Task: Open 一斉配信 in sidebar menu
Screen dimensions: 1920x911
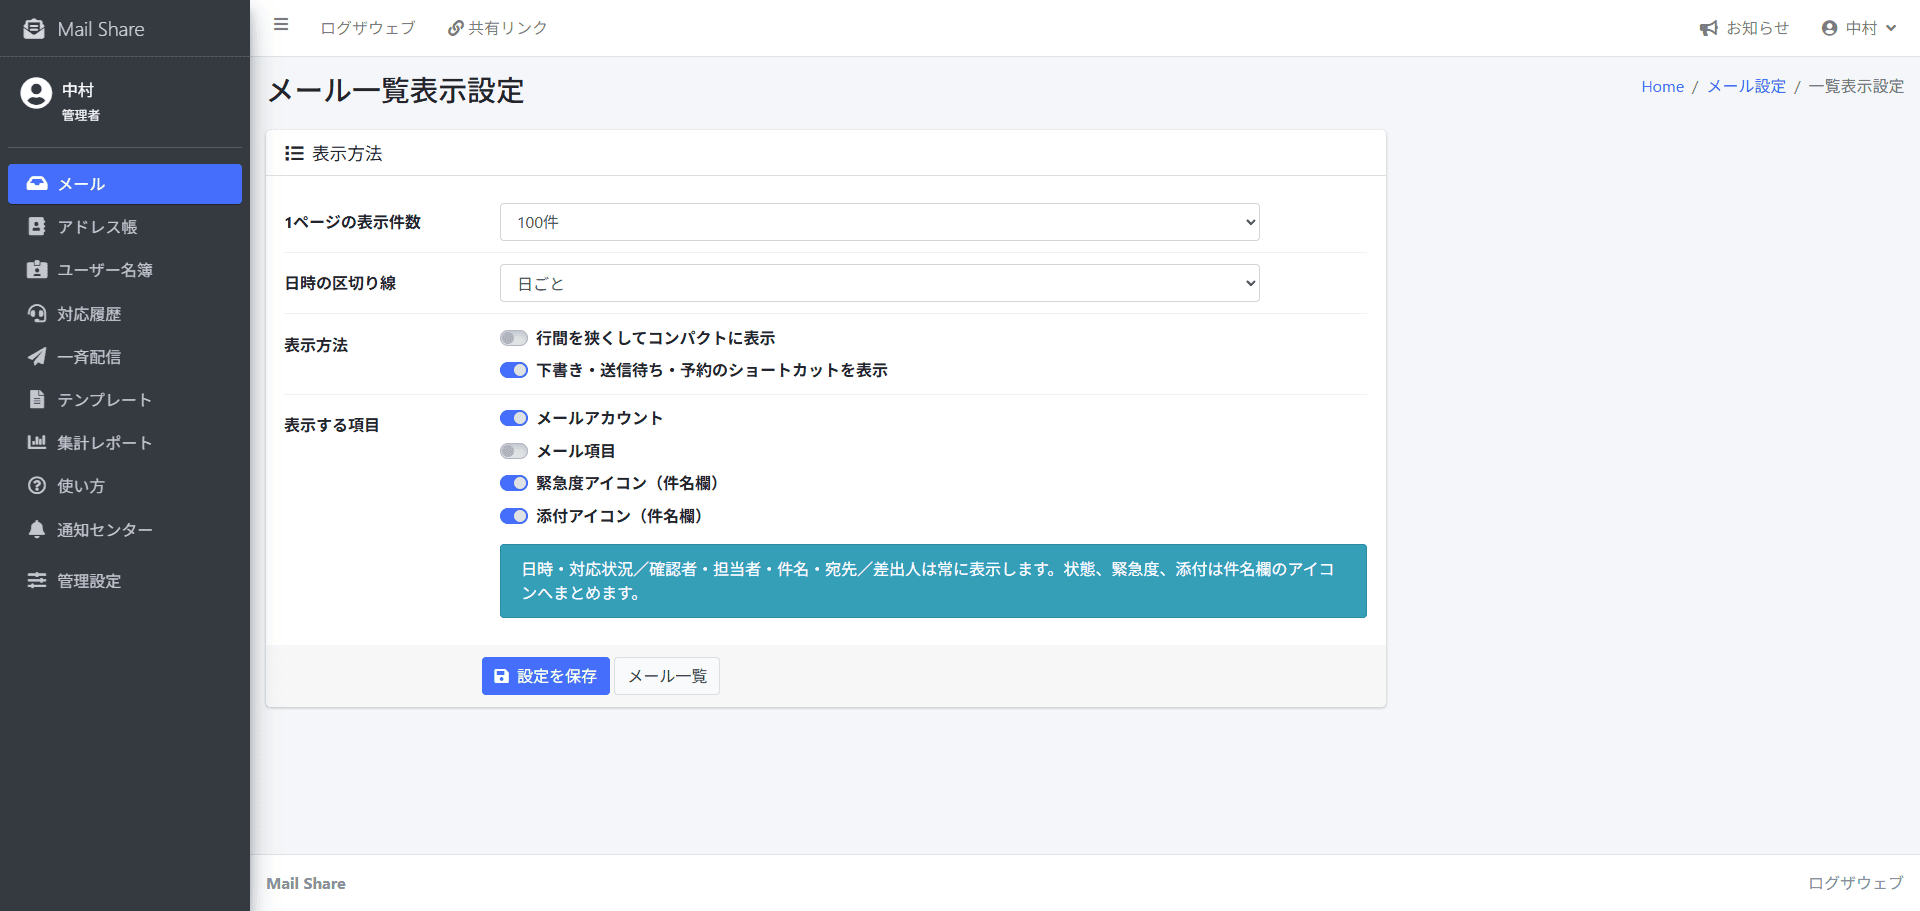Action: [x=125, y=357]
